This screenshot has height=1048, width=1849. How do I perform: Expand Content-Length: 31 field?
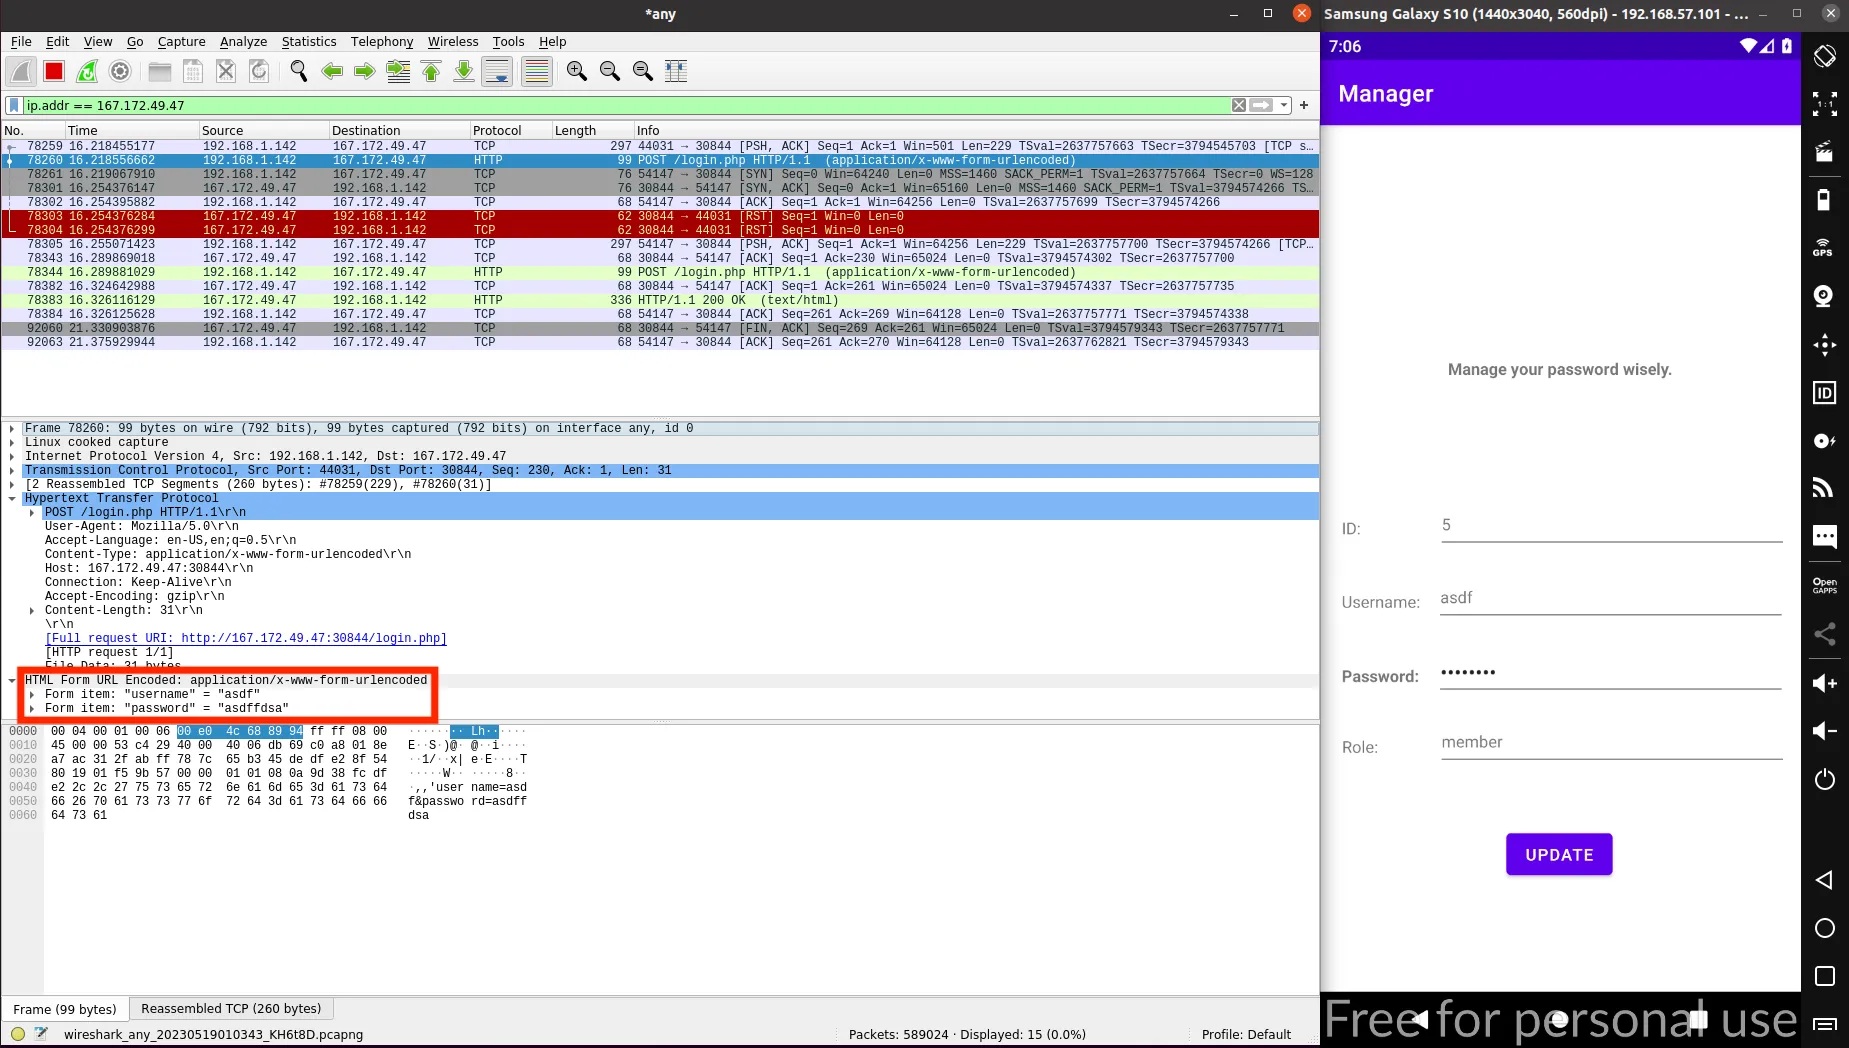point(32,610)
